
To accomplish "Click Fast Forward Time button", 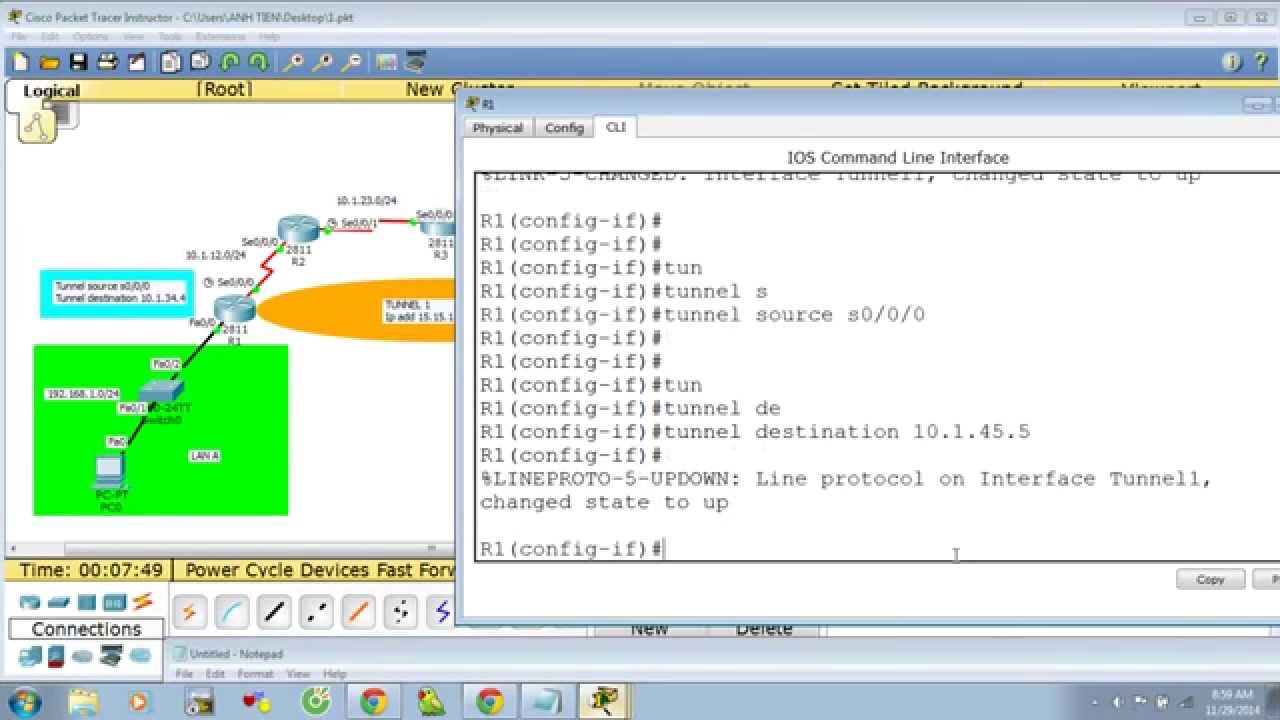I will (416, 570).
